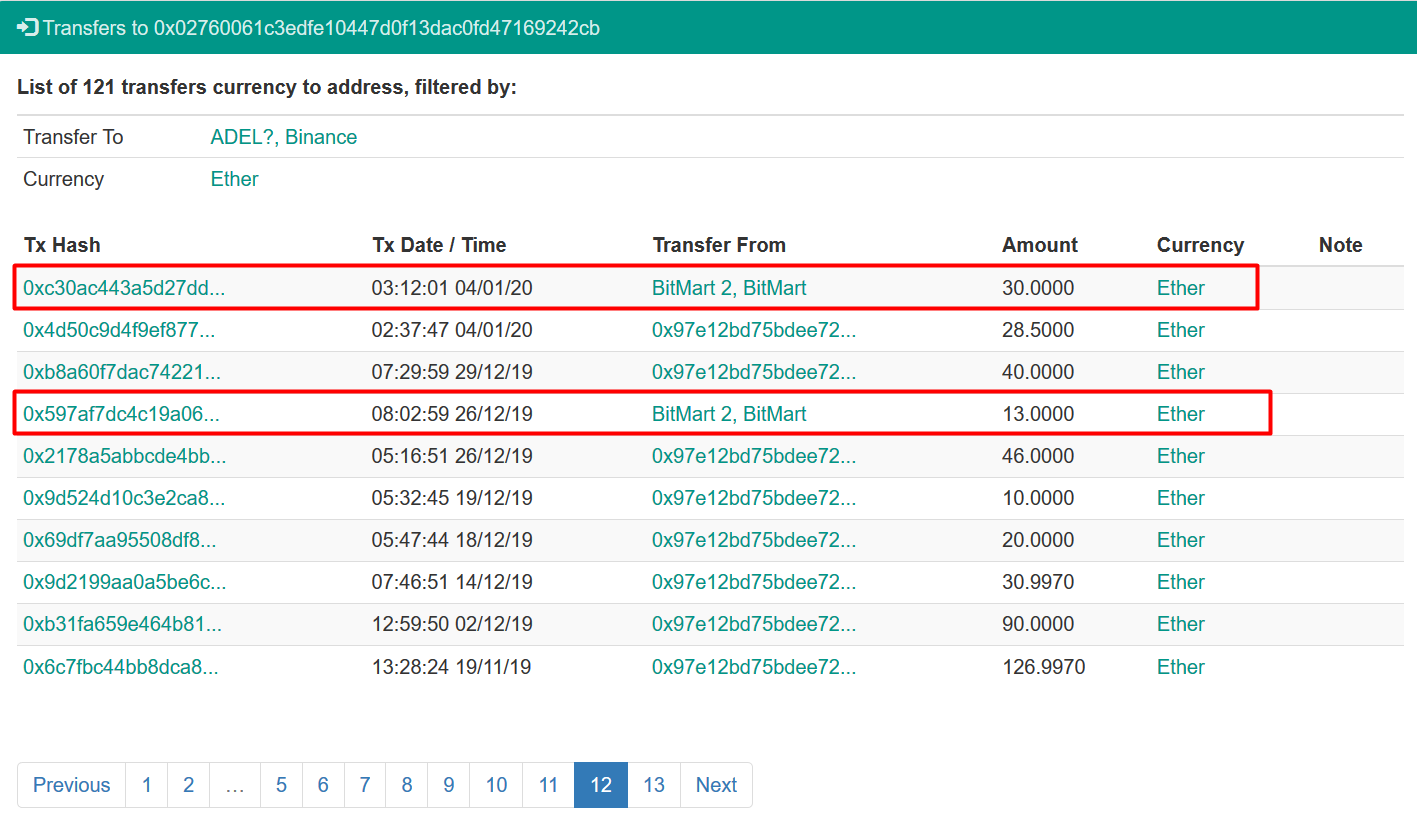Viewport: 1417px width, 837px height.
Task: Click the Note column header
Action: pyautogui.click(x=1340, y=245)
